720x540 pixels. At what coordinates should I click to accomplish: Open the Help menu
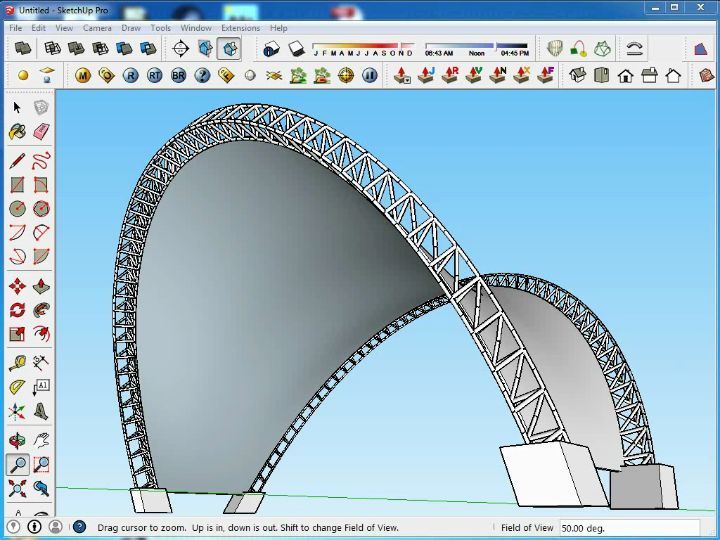tap(278, 28)
